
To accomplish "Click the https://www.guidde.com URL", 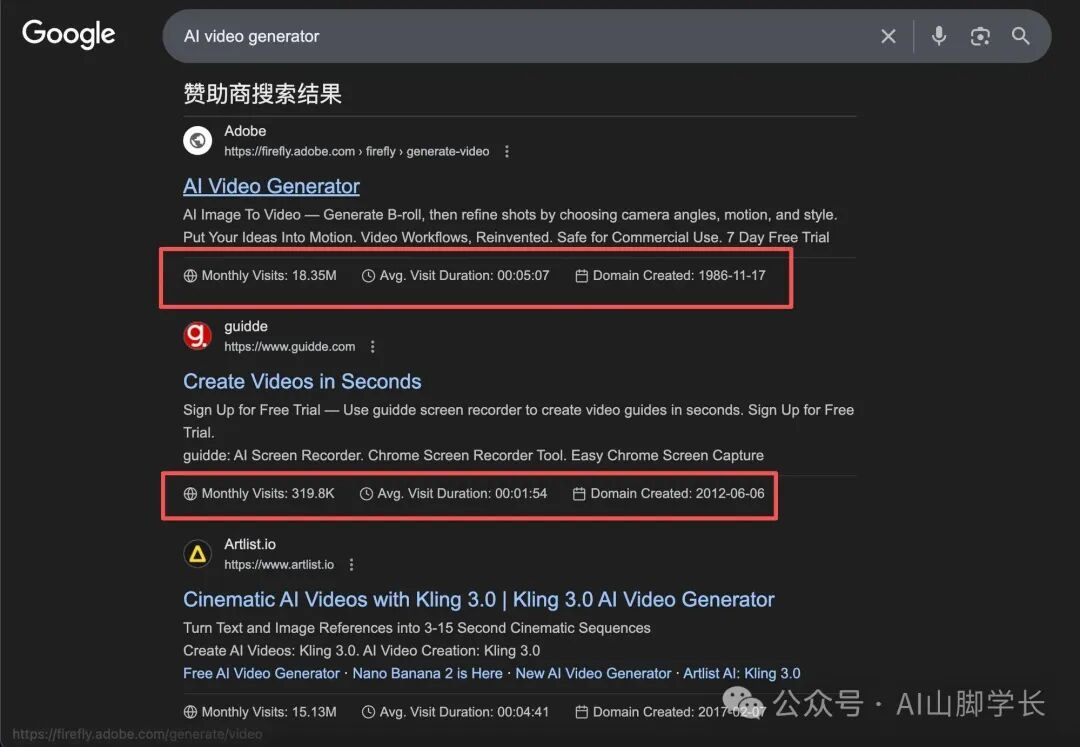I will tap(289, 347).
